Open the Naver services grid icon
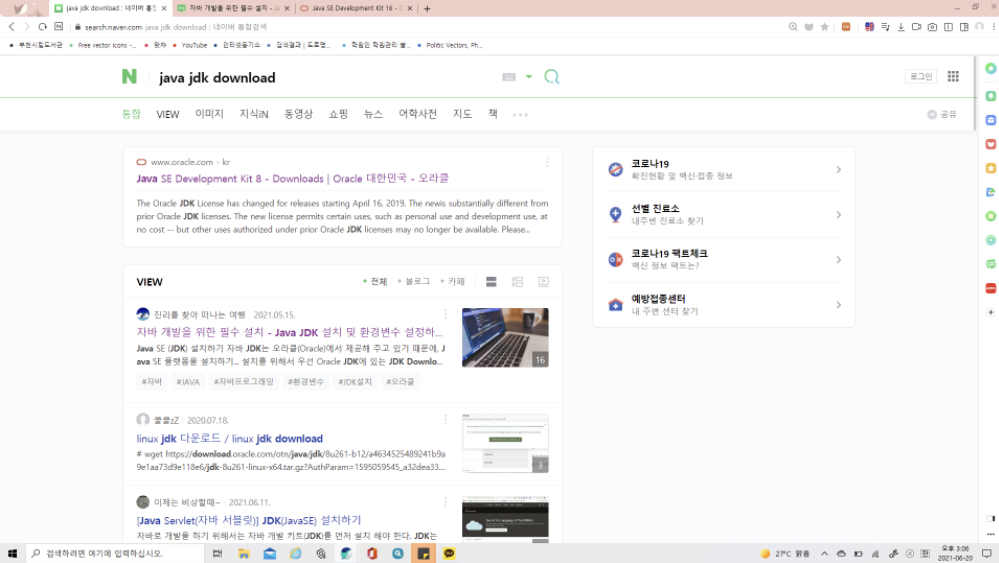The height and width of the screenshot is (563, 999). click(953, 76)
